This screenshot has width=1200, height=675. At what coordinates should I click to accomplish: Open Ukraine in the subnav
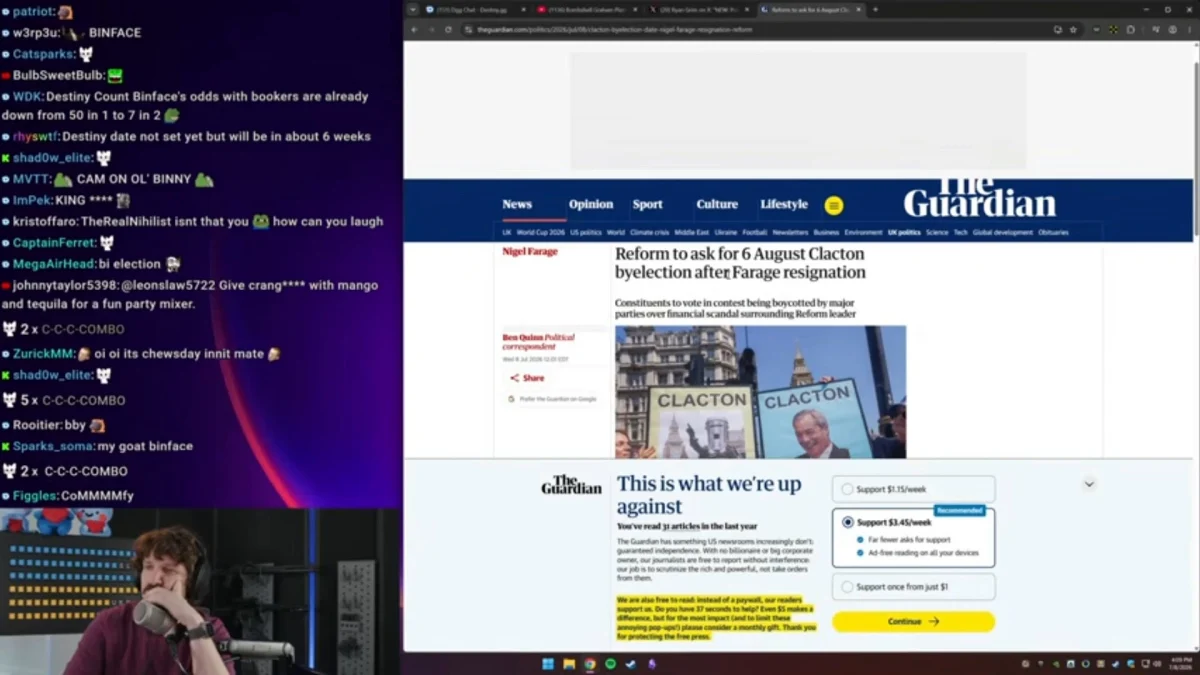click(x=726, y=232)
